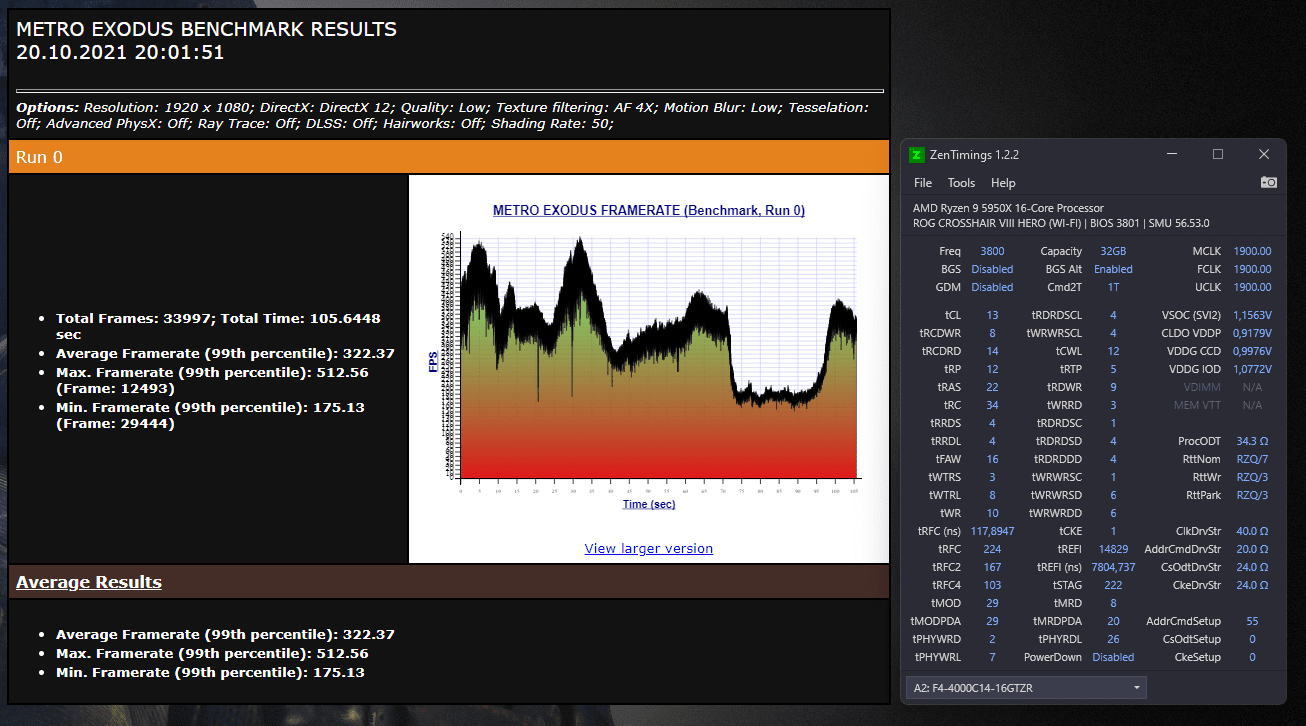Click the topmost 1900.00 value, beside MCLK
Screen dimensions: 1306x726
click(x=1252, y=251)
